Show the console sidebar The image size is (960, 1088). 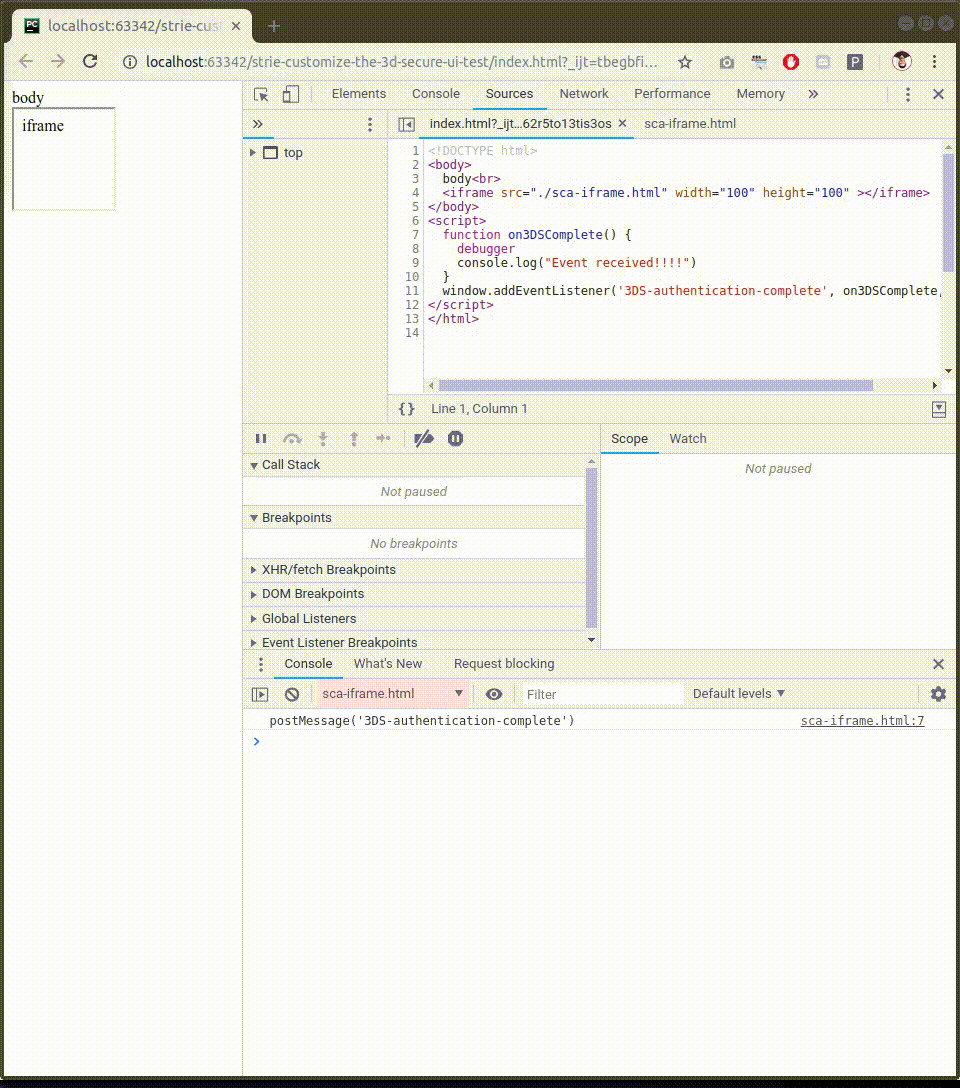coord(260,694)
